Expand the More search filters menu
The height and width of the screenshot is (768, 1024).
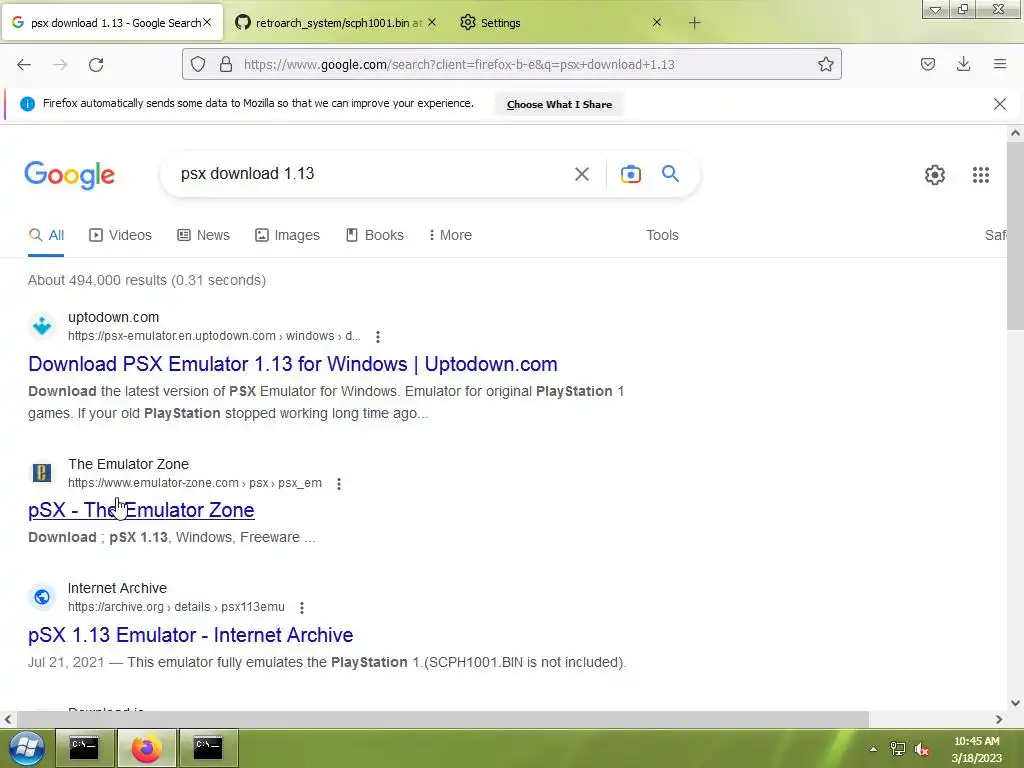pyautogui.click(x=450, y=235)
